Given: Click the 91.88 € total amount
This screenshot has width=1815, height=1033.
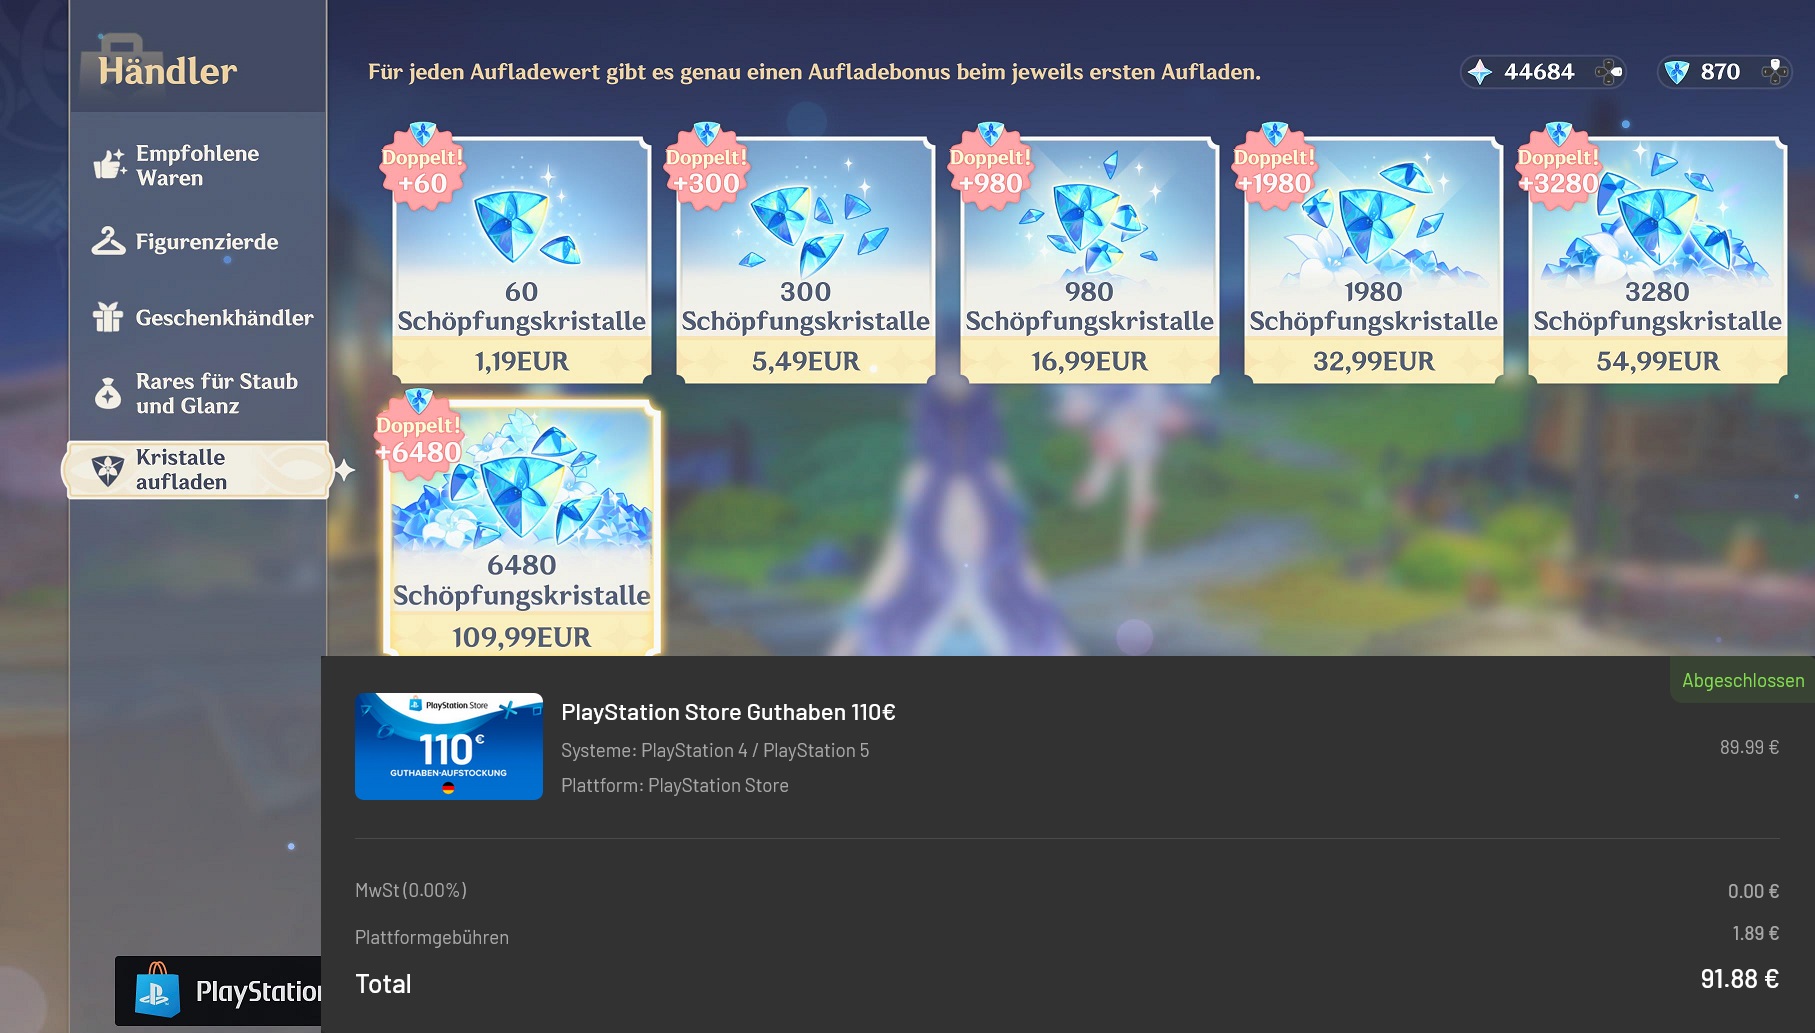Looking at the screenshot, I should pyautogui.click(x=1739, y=979).
